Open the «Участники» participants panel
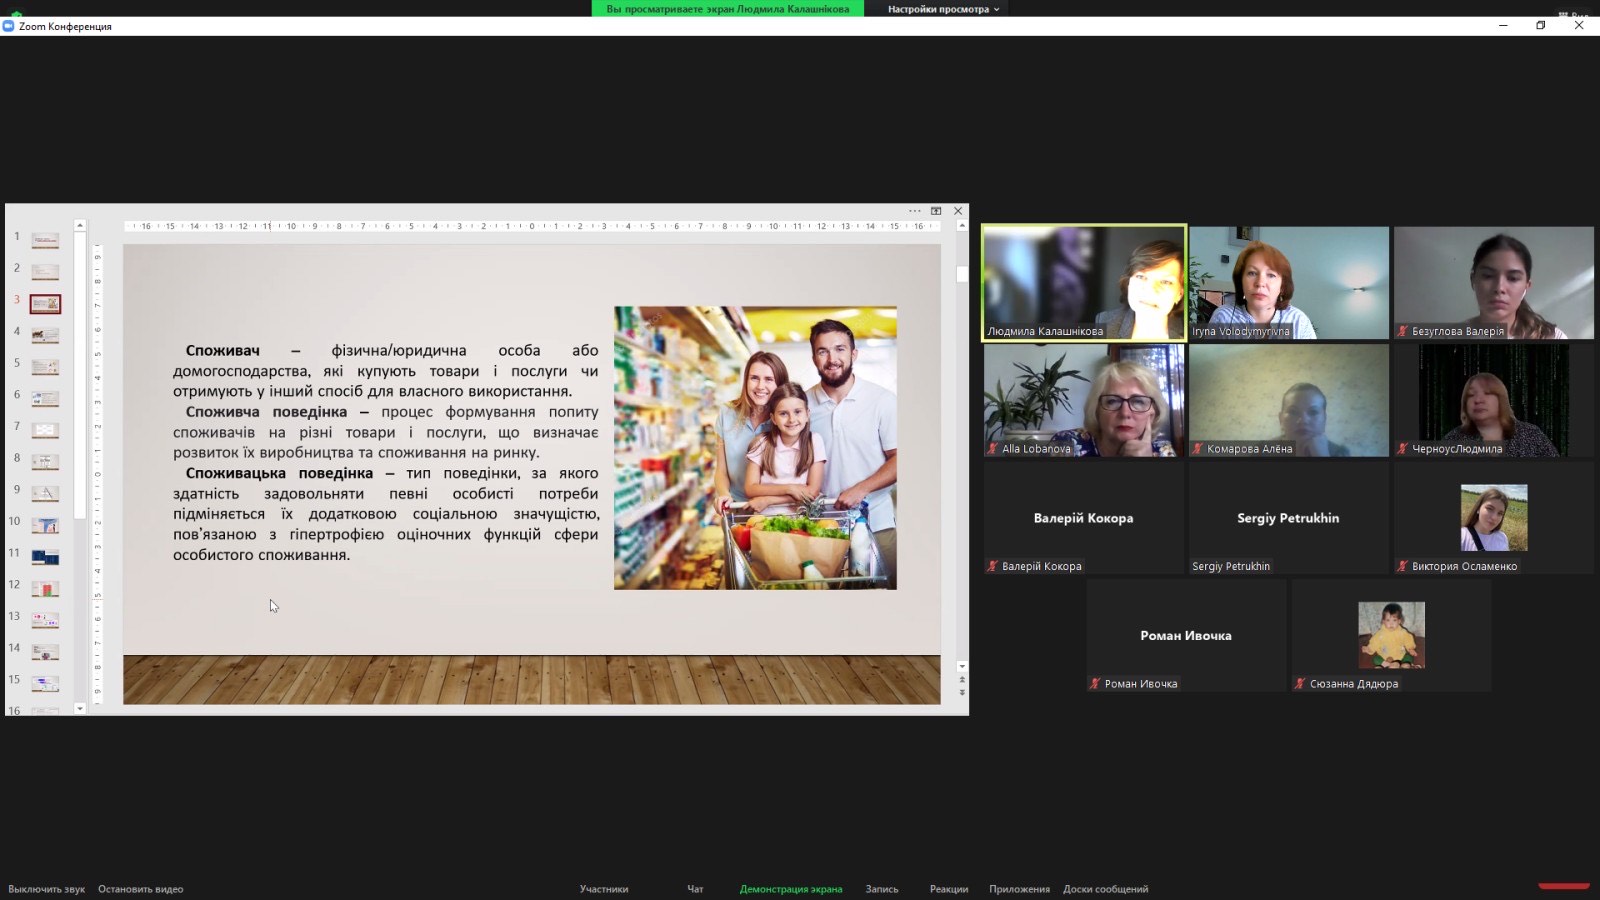 coord(604,889)
